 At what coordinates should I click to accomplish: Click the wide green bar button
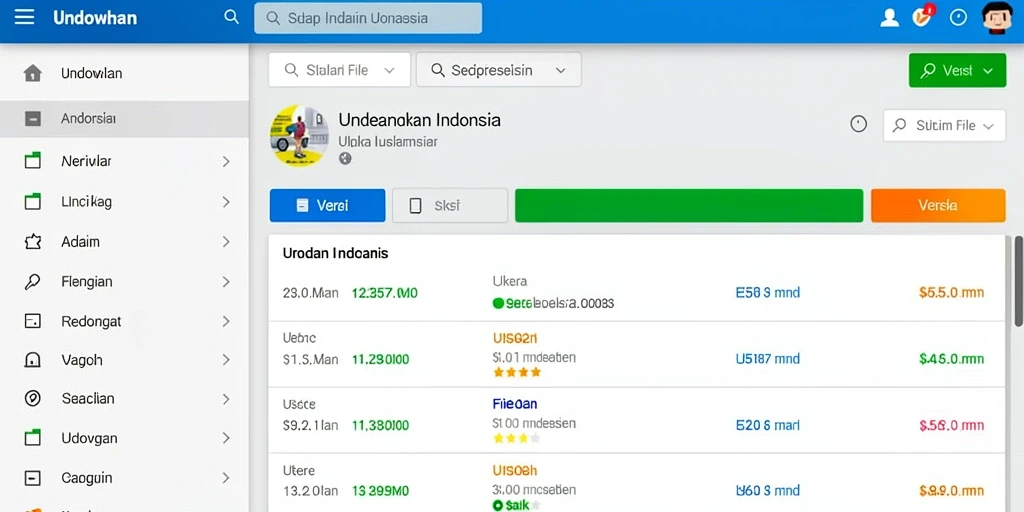689,206
